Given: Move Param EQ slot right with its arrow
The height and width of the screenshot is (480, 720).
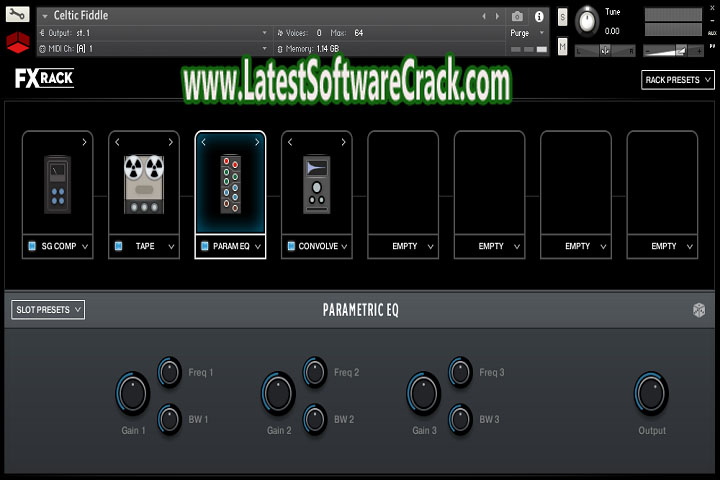Looking at the screenshot, I should 257,142.
